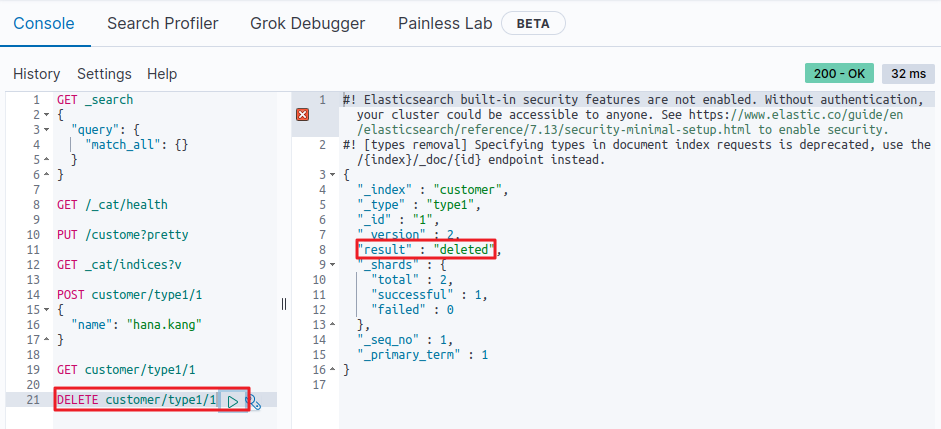Collapse the query block at editor line 3
This screenshot has height=429, width=941.
coord(46,130)
